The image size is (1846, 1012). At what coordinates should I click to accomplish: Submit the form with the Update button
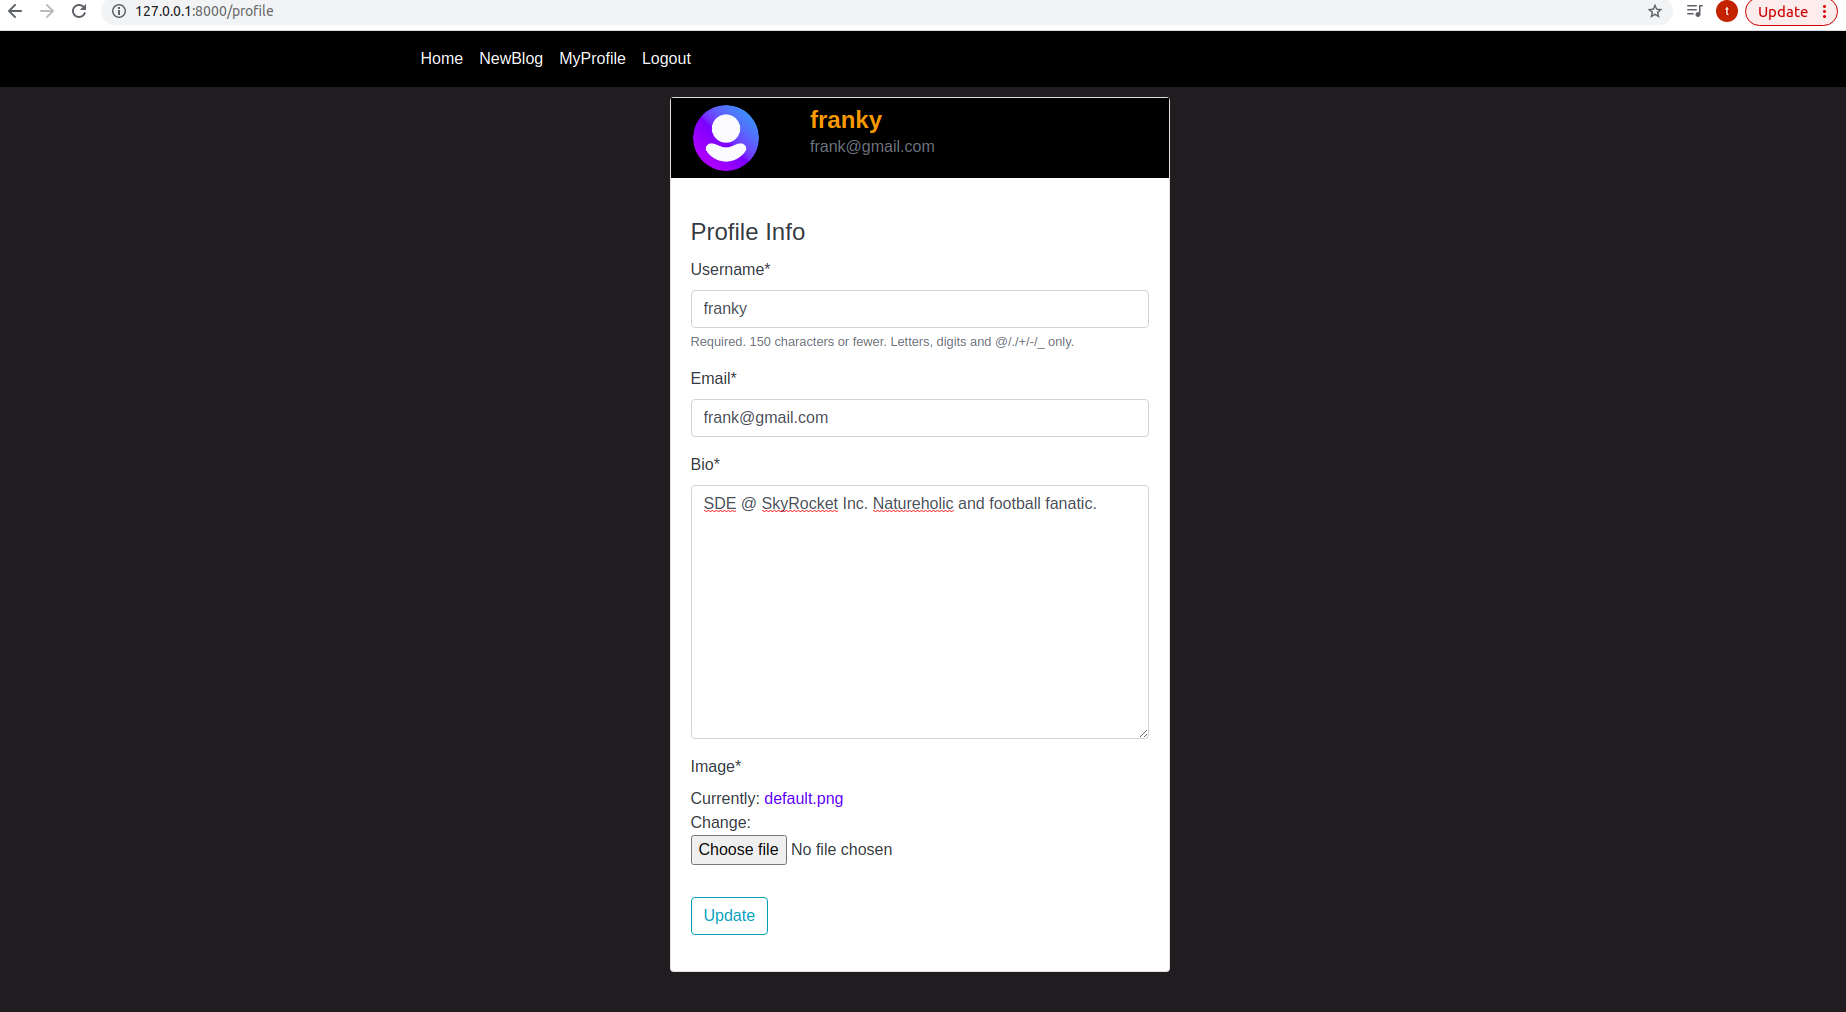tap(728, 915)
